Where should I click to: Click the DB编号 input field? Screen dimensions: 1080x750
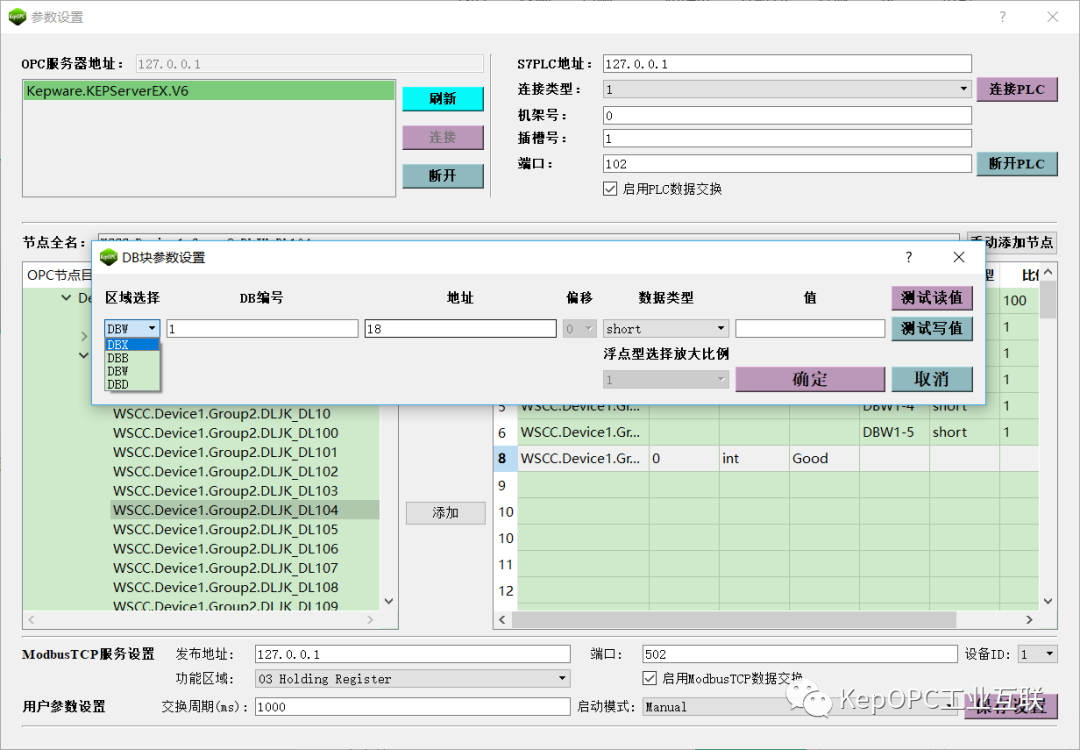262,329
